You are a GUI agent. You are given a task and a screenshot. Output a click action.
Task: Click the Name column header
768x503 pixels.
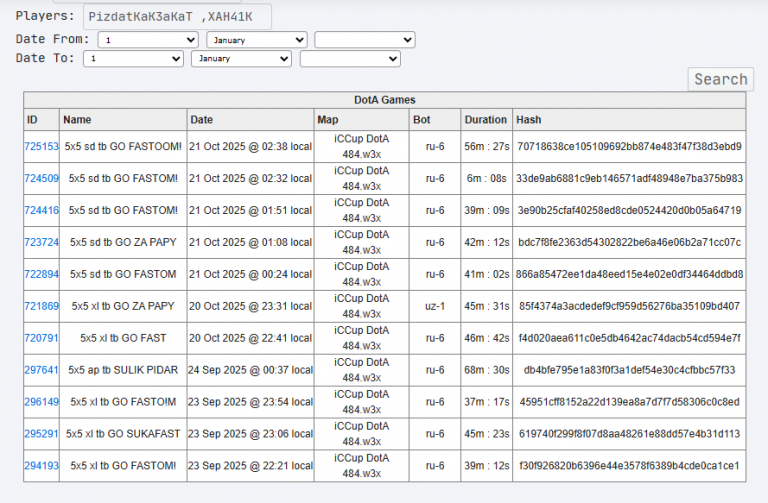pos(123,120)
